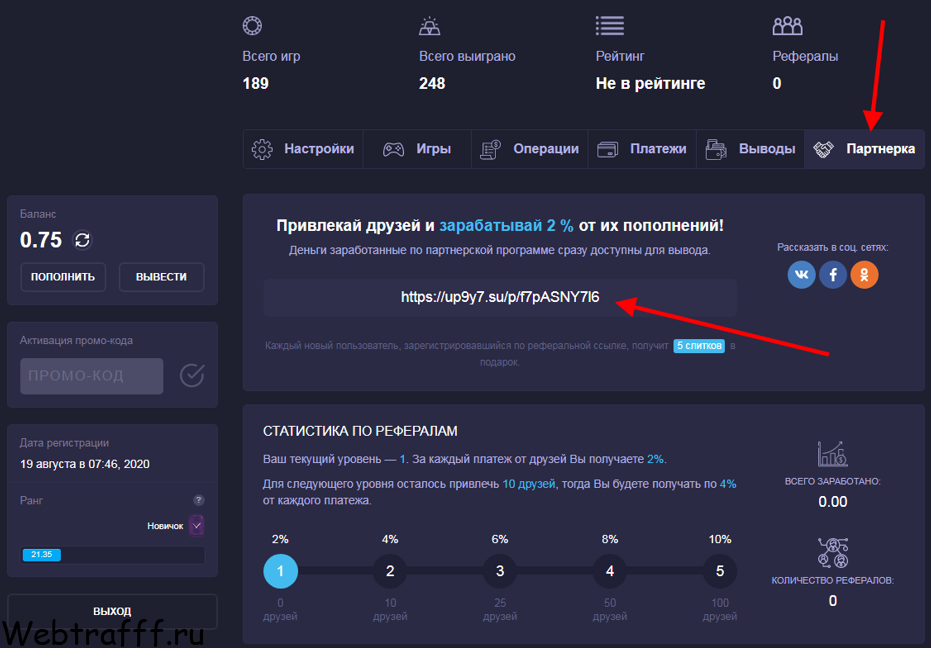
Task: Open the Операции tab
Action: tap(529, 149)
